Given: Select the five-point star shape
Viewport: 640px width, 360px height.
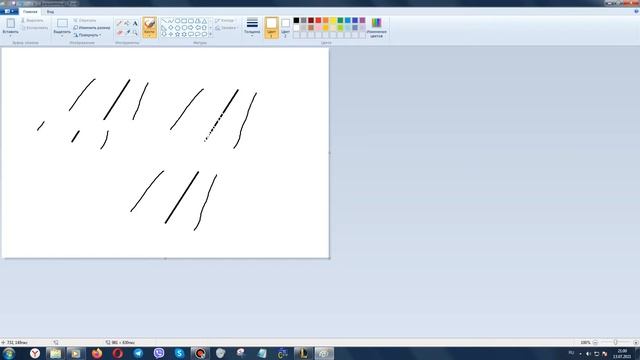Looking at the screenshot, I should [178, 35].
